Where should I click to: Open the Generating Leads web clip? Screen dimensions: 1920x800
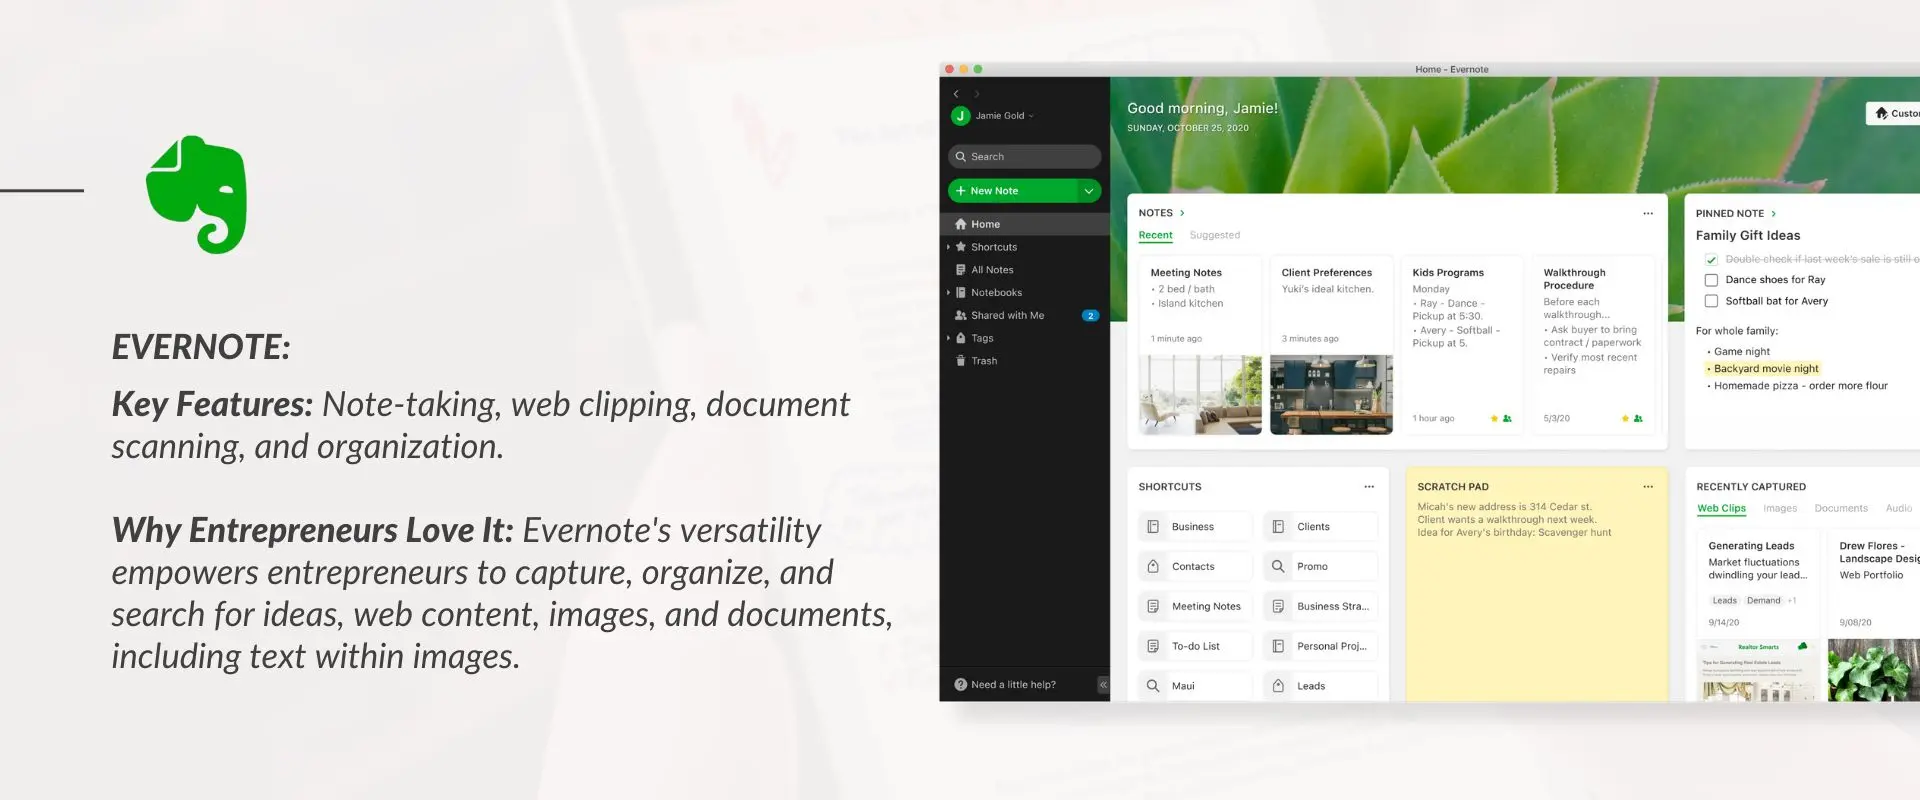1758,615
